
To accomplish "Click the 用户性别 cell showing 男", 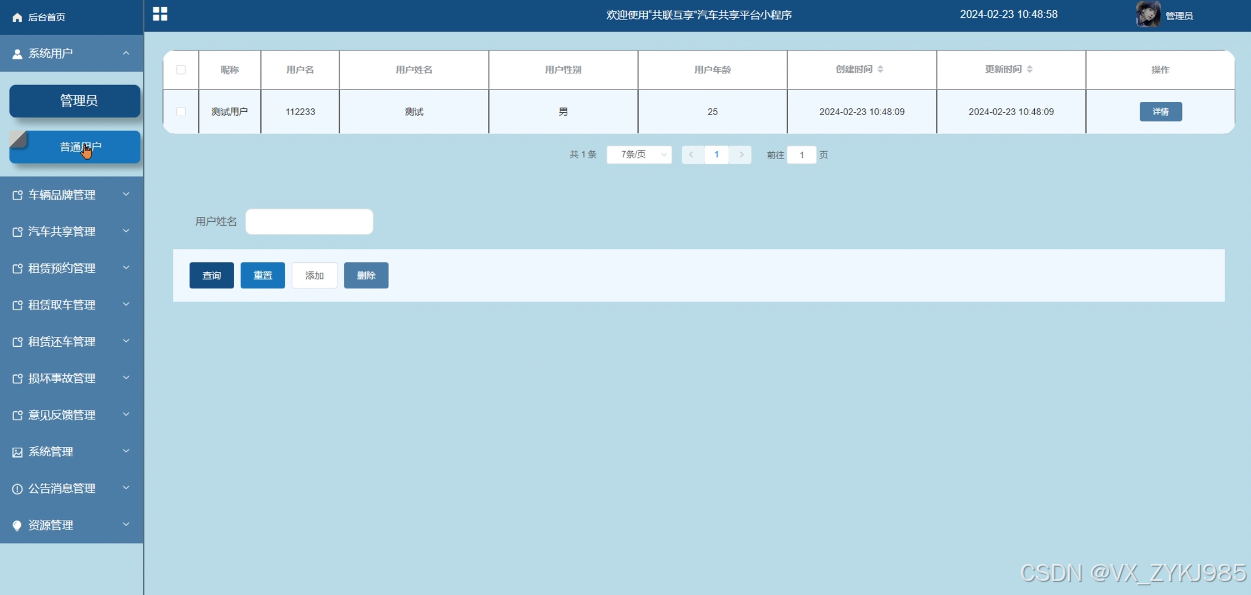I will pos(563,112).
